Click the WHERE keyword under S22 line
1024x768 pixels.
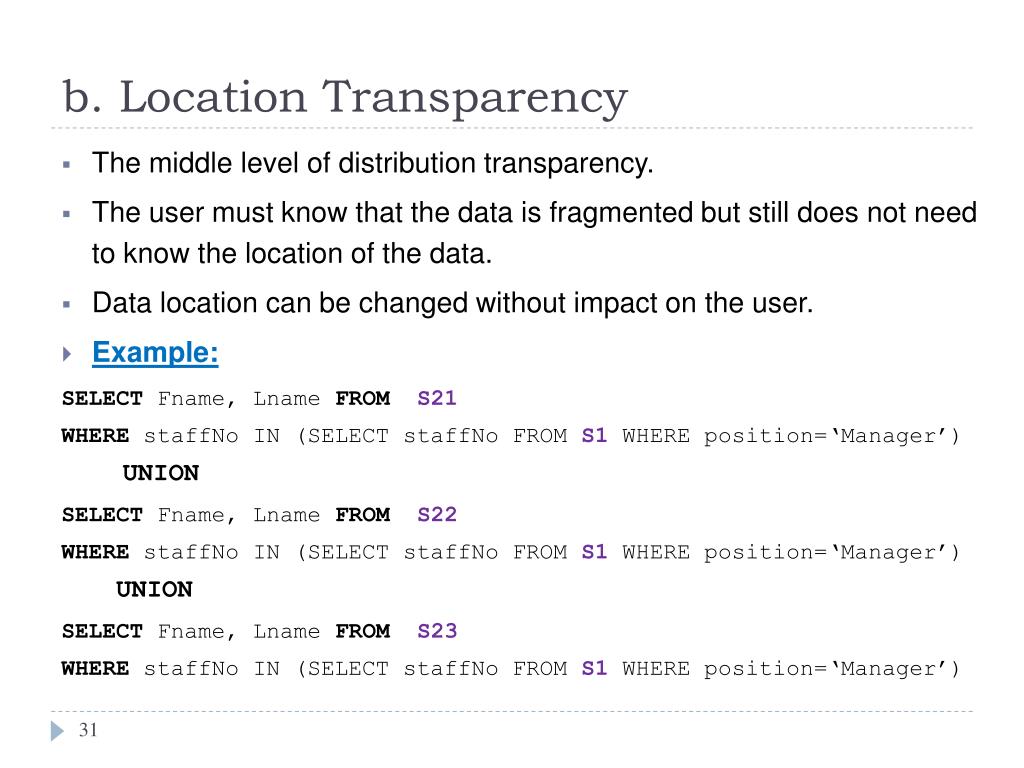pyautogui.click(x=95, y=552)
